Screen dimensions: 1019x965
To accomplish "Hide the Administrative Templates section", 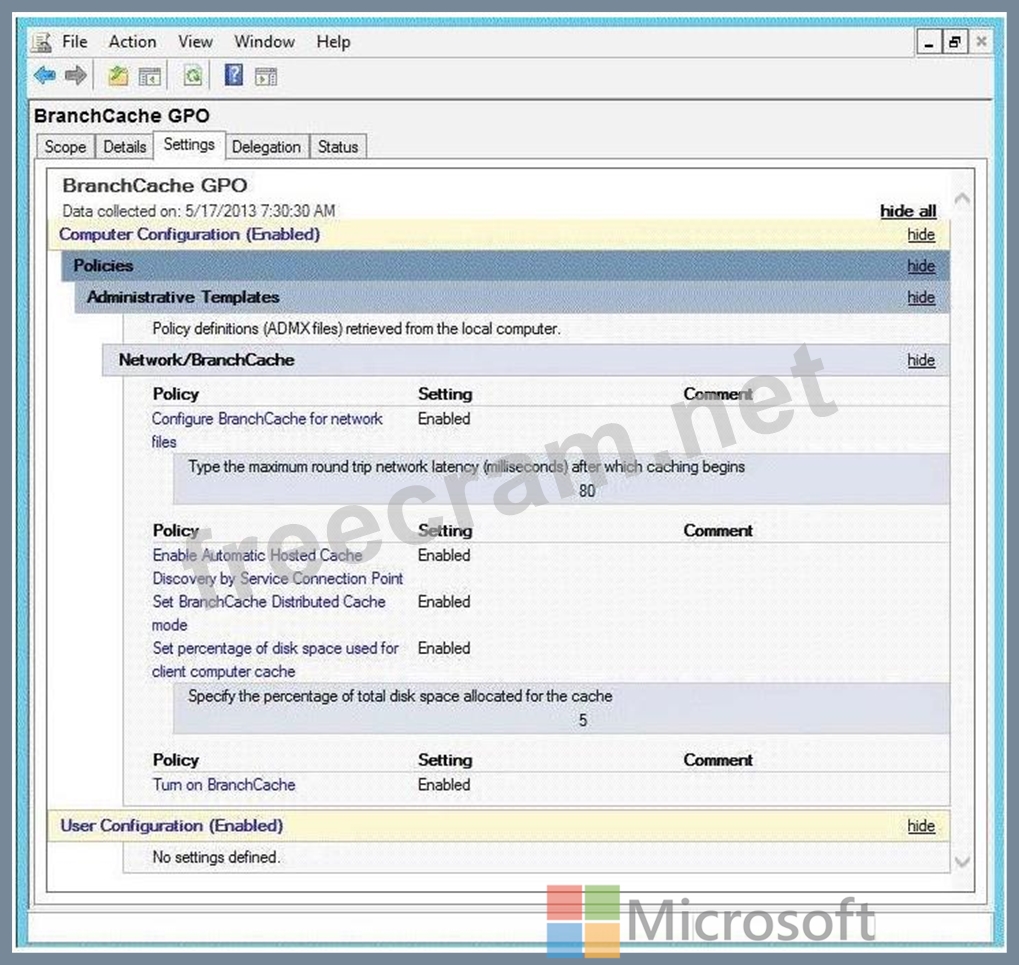I will click(x=921, y=297).
